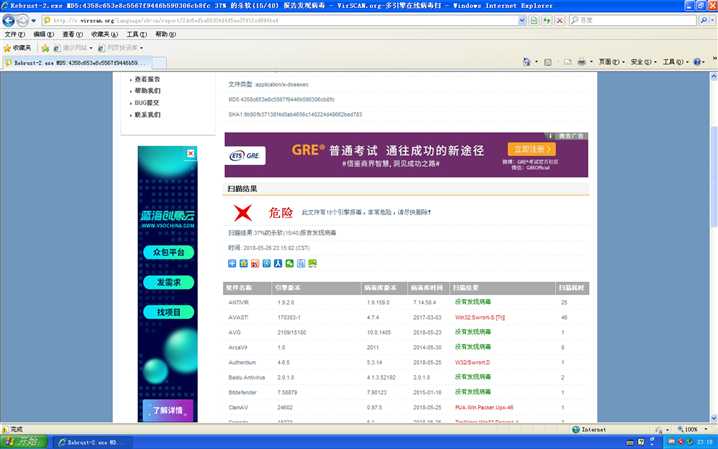The width and height of the screenshot is (718, 449).
Task: Click the 了解详情 button in the ad
Action: [x=168, y=410]
